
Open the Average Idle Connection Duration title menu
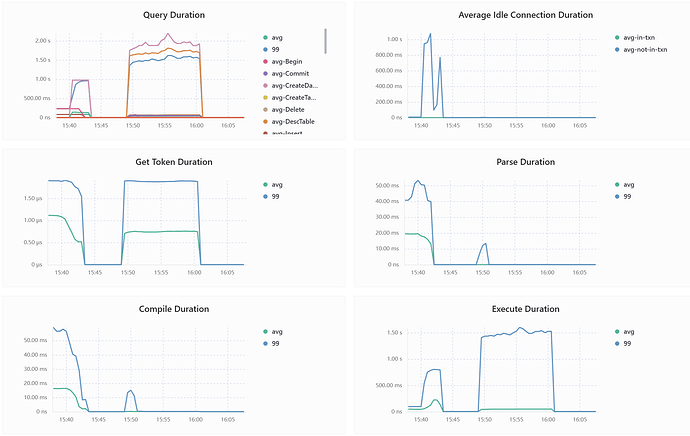(525, 15)
